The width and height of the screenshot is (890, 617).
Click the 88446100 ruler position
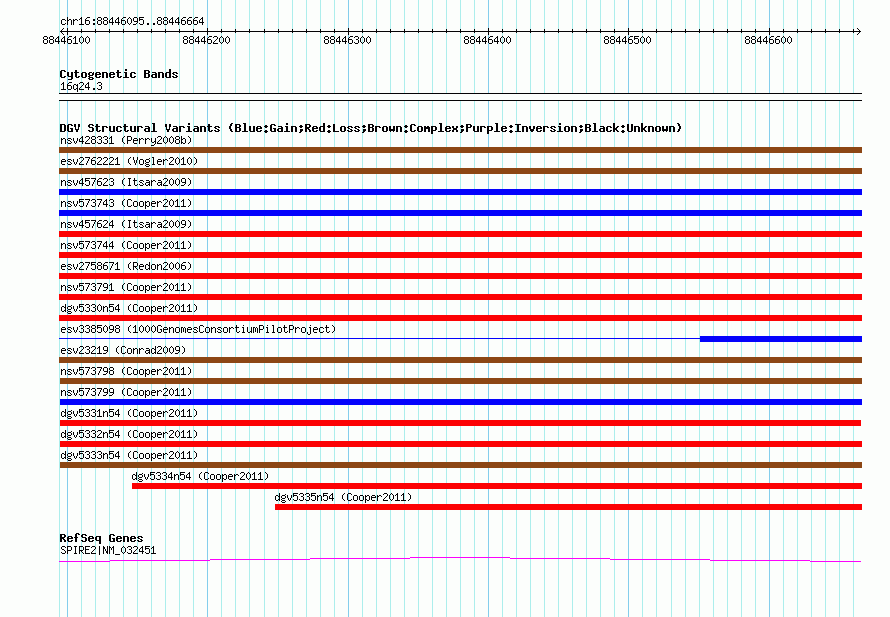pos(66,40)
